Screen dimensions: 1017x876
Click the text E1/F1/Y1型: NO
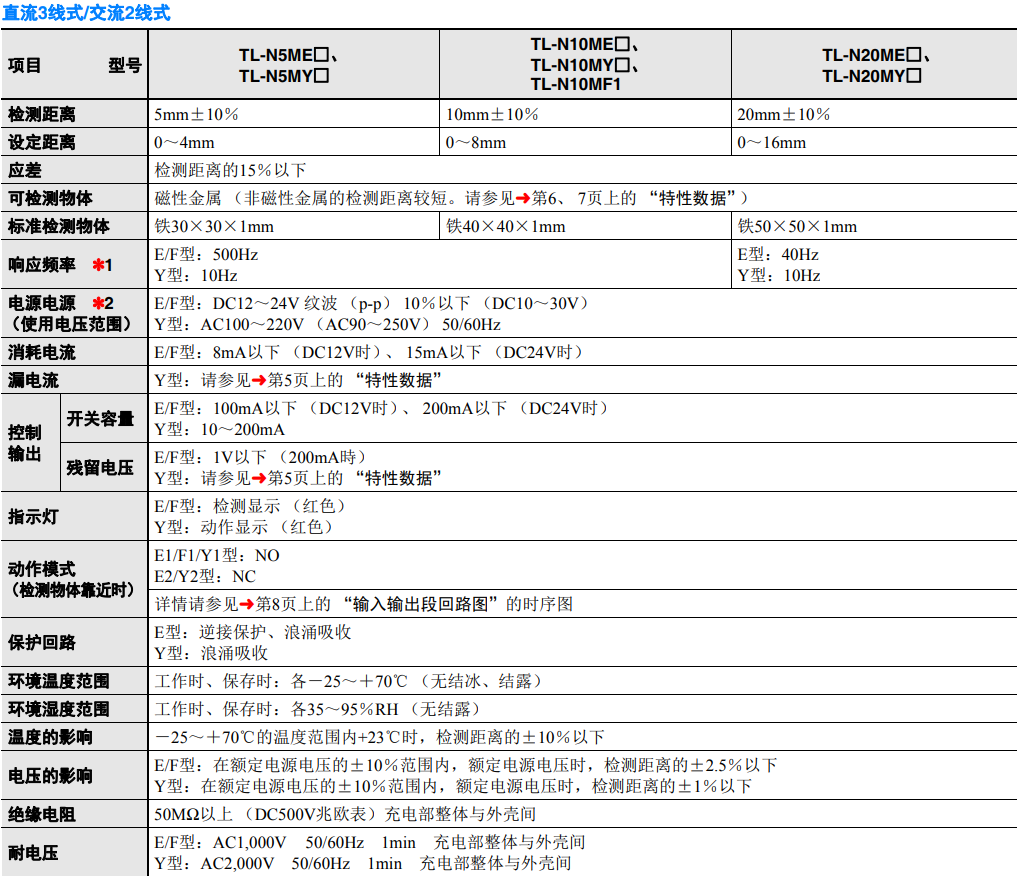(217, 556)
